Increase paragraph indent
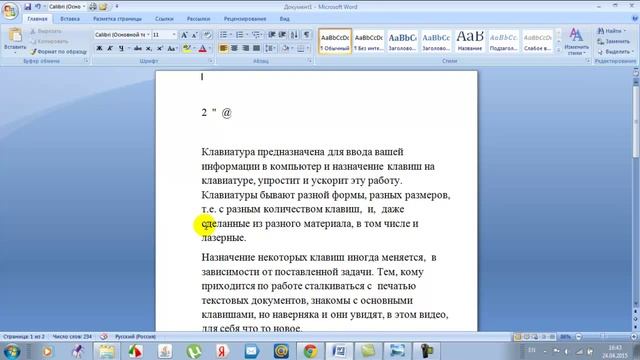Viewport: 640px width, 360px height. coord(282,35)
